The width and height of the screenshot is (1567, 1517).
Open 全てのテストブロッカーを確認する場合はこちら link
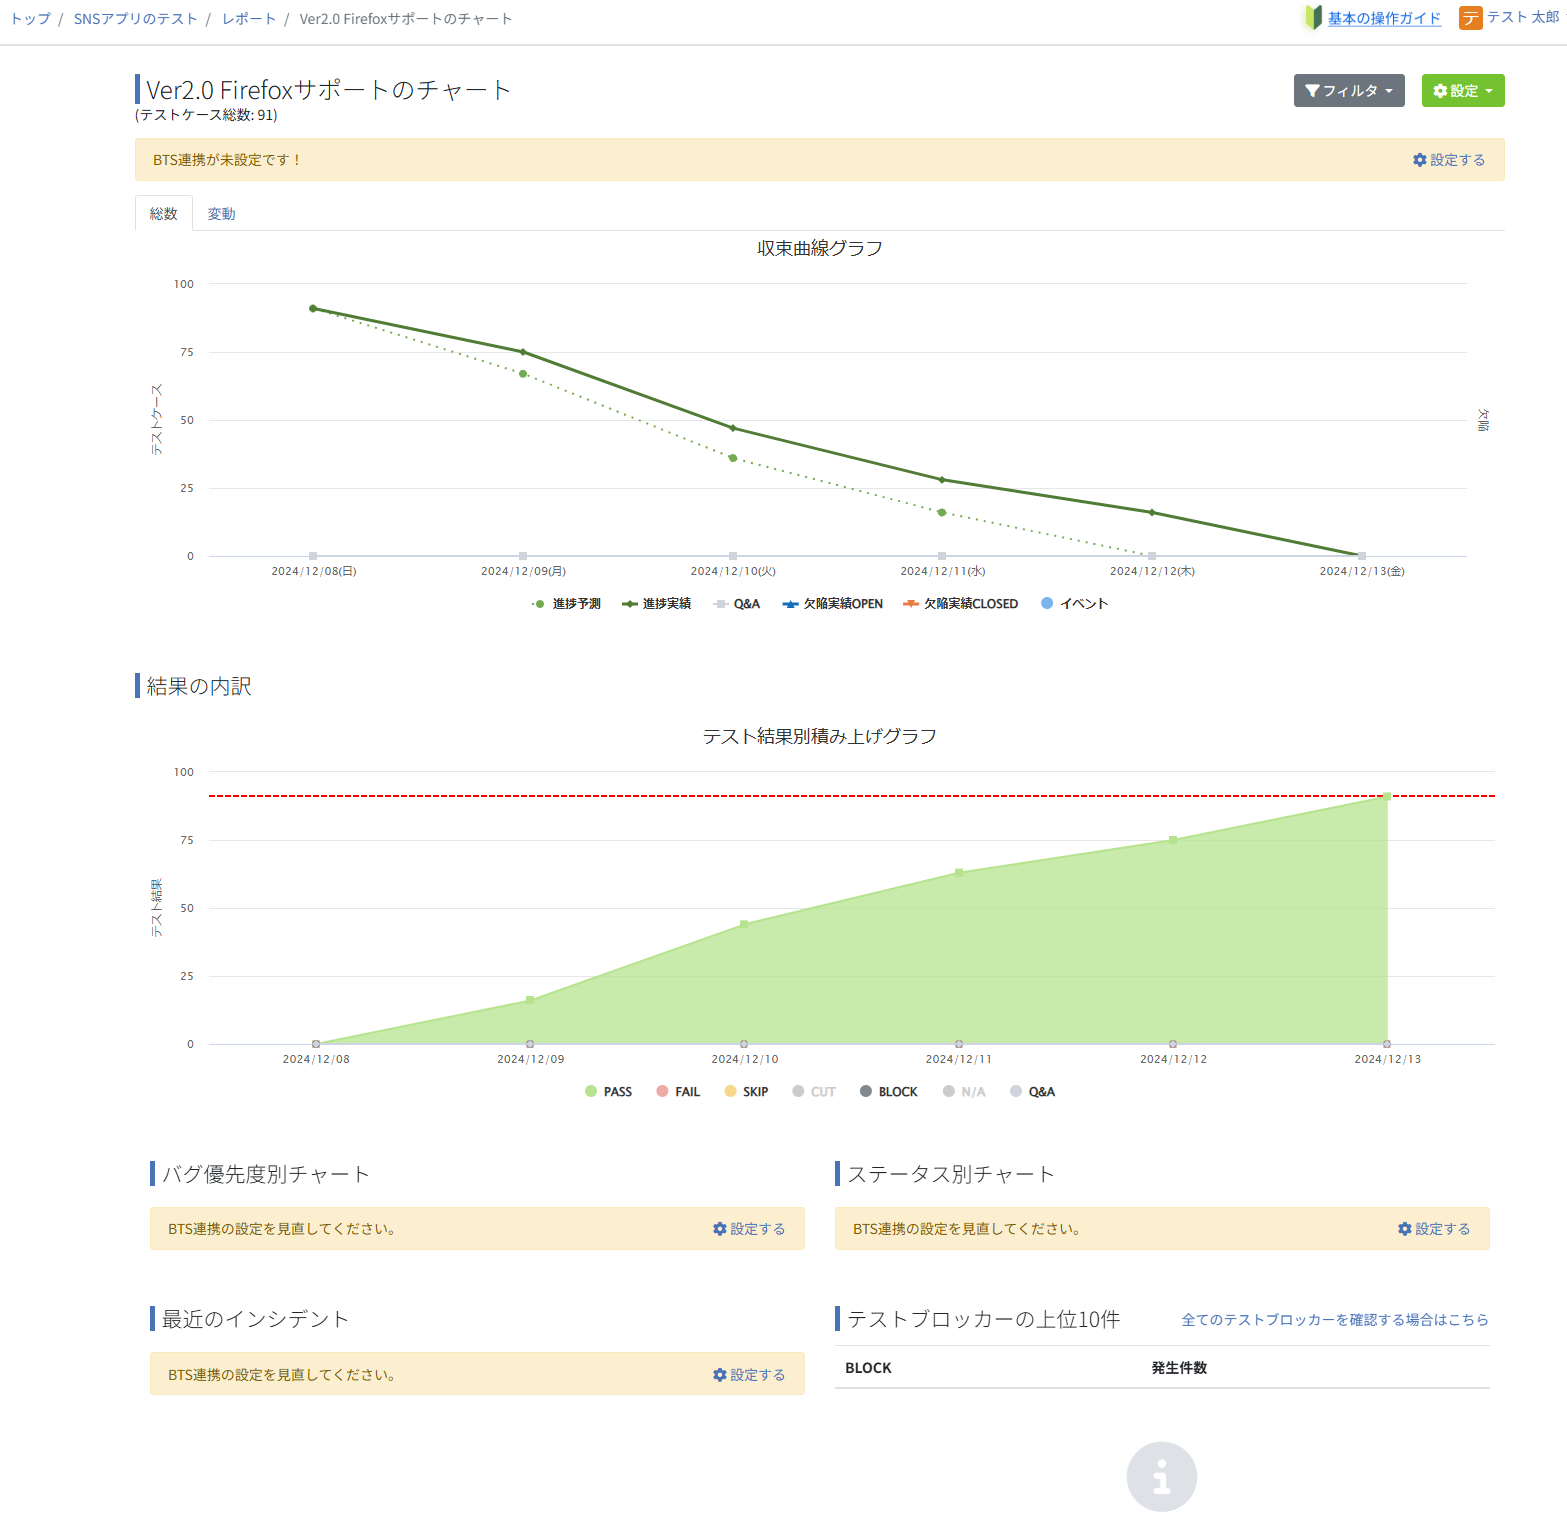[1335, 1320]
